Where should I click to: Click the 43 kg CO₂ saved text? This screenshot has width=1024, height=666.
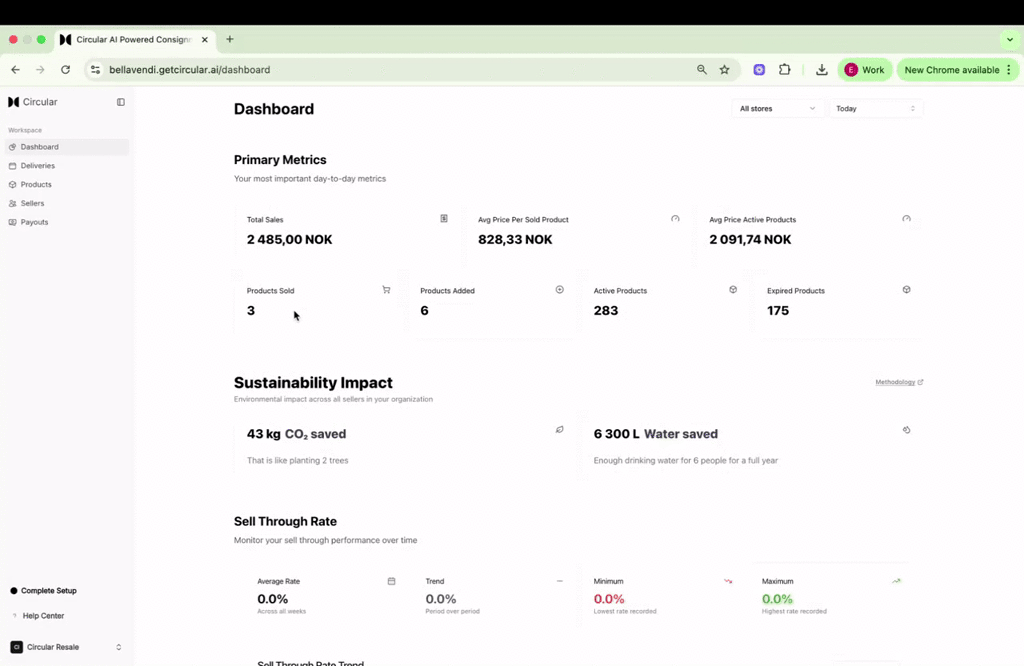(296, 434)
